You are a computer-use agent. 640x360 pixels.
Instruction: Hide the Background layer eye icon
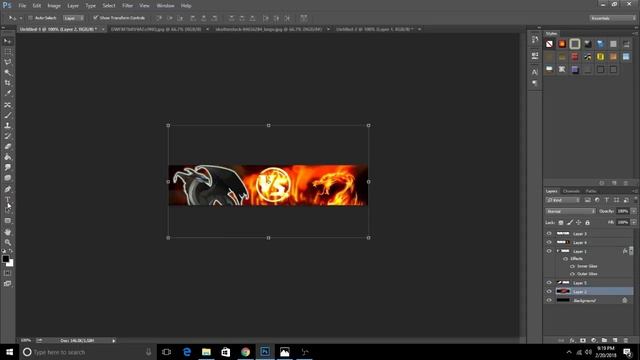(549, 300)
